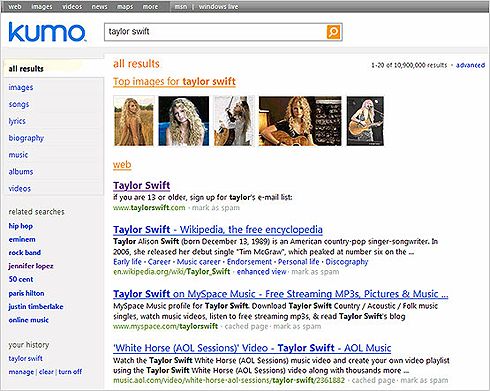Click the Kumo logo
Image resolution: width=490 pixels, height=391 pixels.
pos(47,32)
